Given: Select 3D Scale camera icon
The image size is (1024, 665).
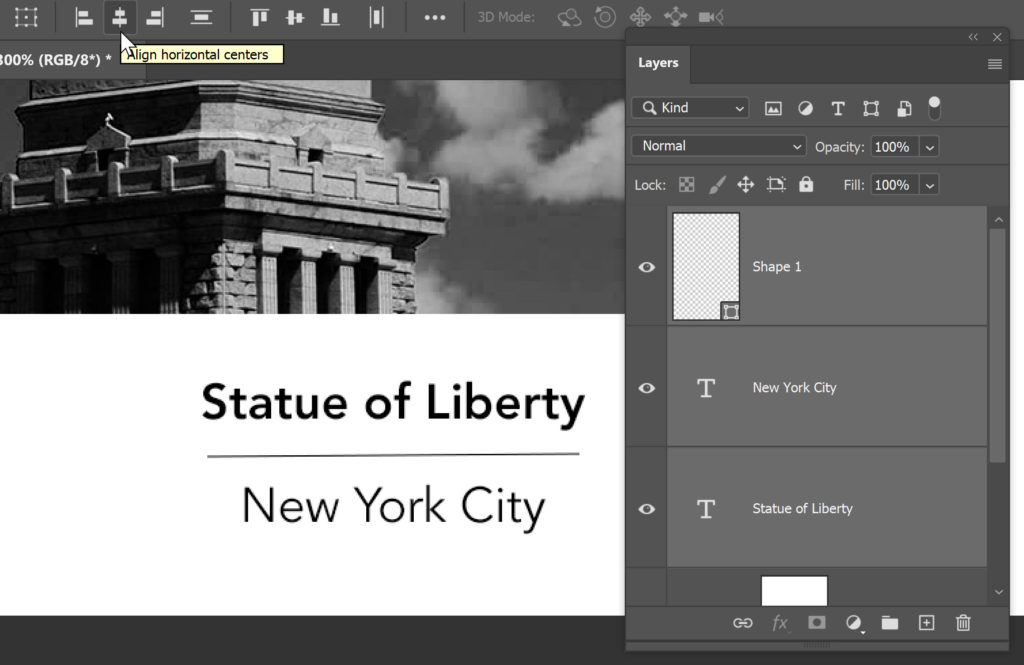Looking at the screenshot, I should 711,17.
